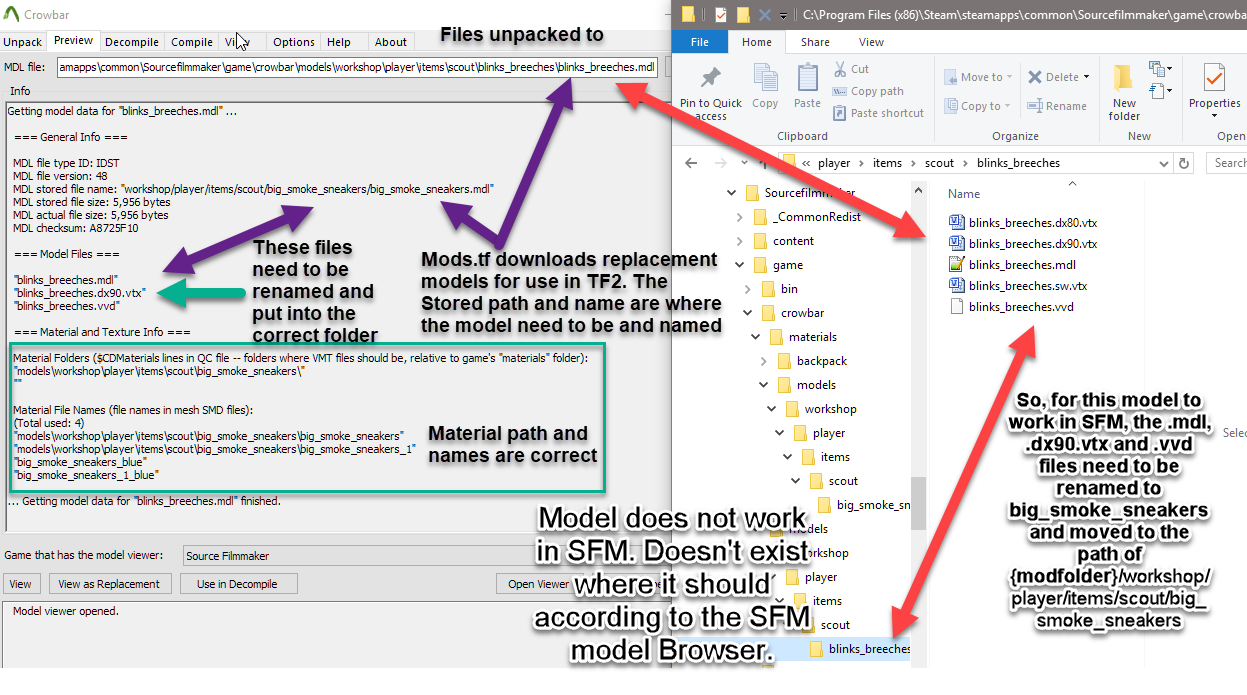Expand the bin folder node
The image size is (1247, 695).
[747, 289]
